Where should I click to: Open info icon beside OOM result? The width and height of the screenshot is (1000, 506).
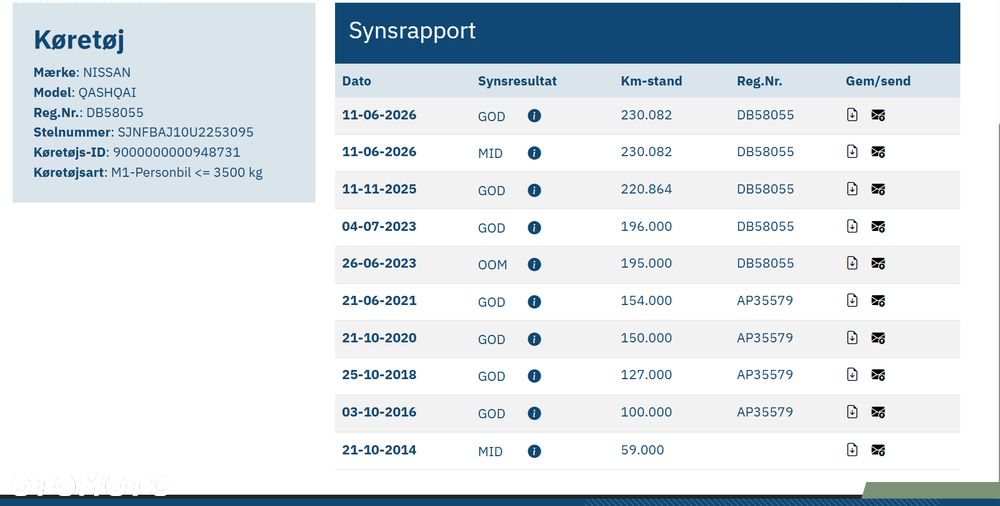pyautogui.click(x=534, y=264)
